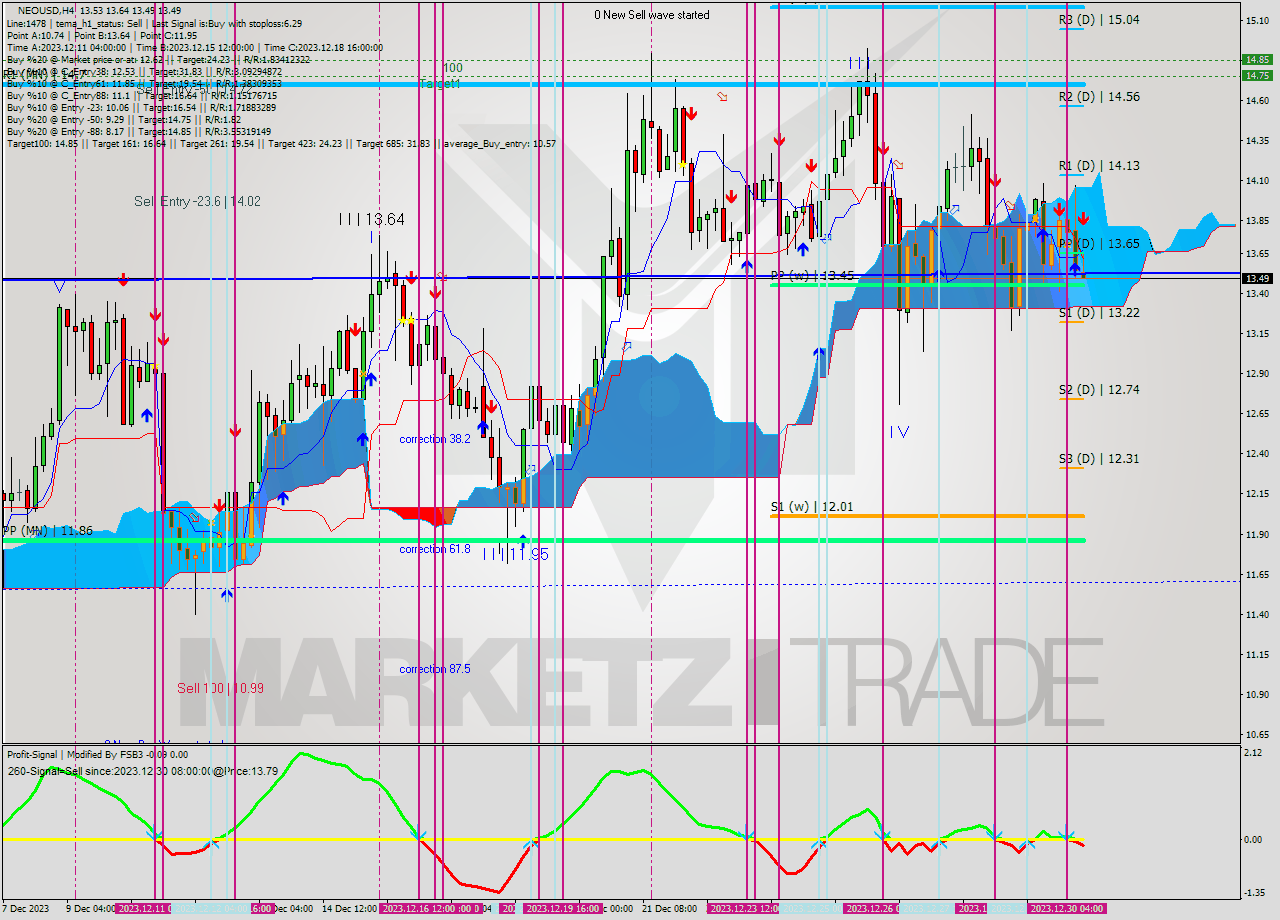Click the 'Buy %10 @ Entry -23: 10.06' line
The image size is (1280, 920).
tap(141, 107)
